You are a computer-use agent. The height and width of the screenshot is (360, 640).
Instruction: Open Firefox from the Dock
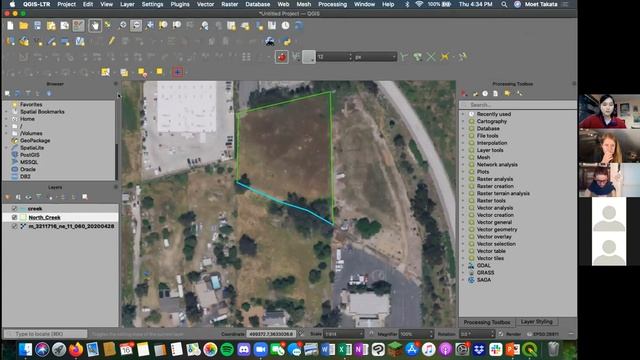tap(76, 349)
